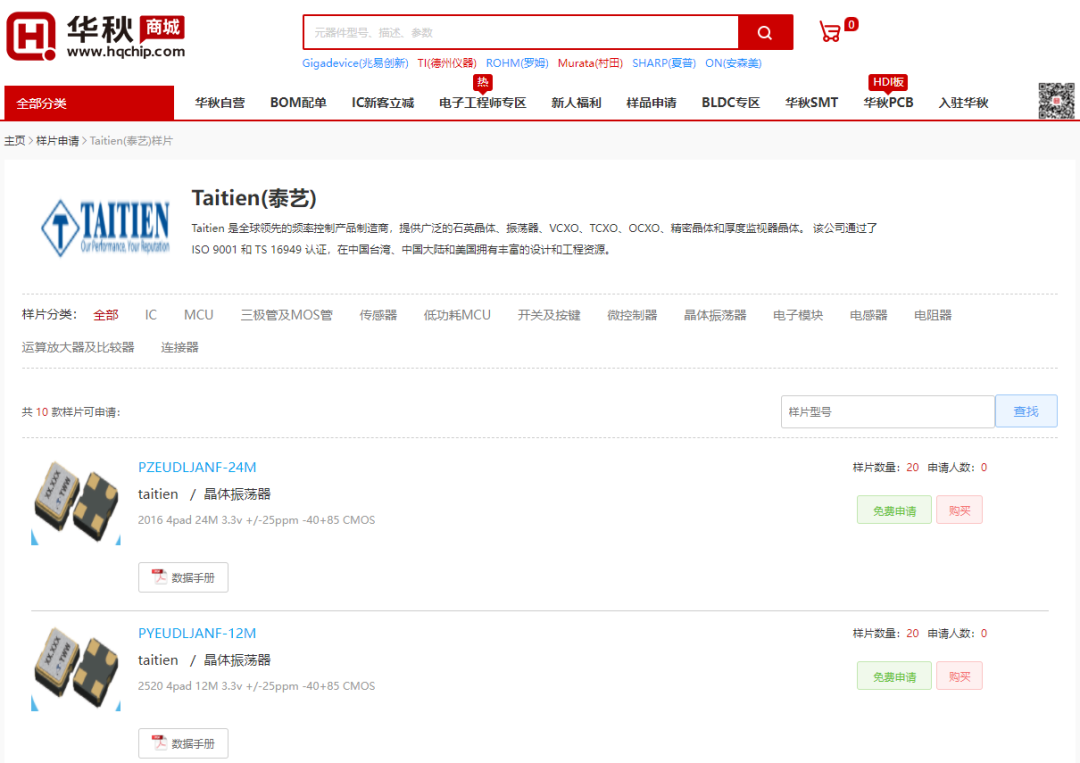1080x763 pixels.
Task: Select the 传感器 sample category filter
Action: [378, 315]
